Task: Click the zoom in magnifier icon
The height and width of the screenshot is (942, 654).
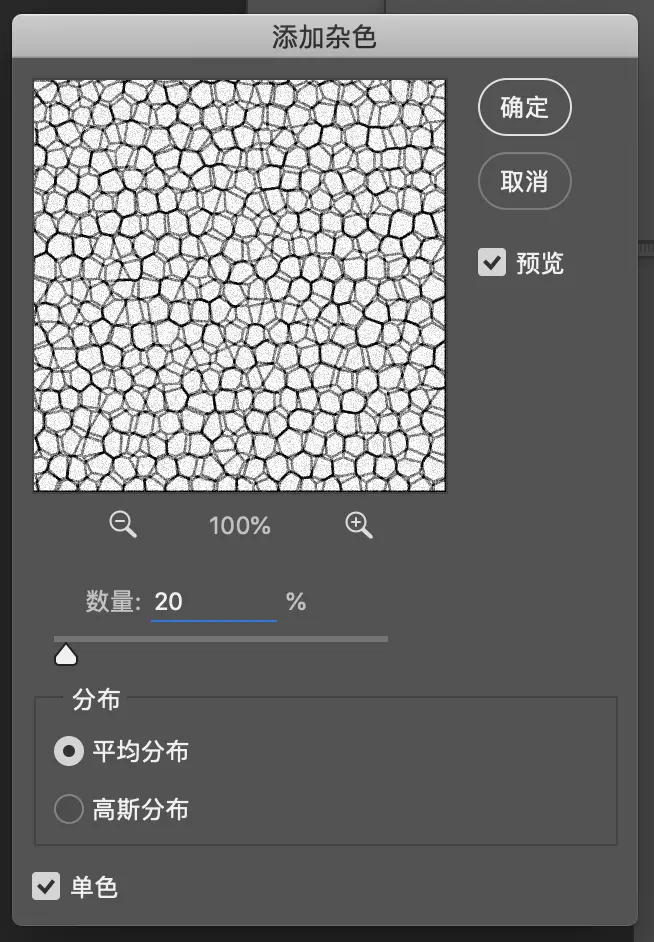Action: 359,524
